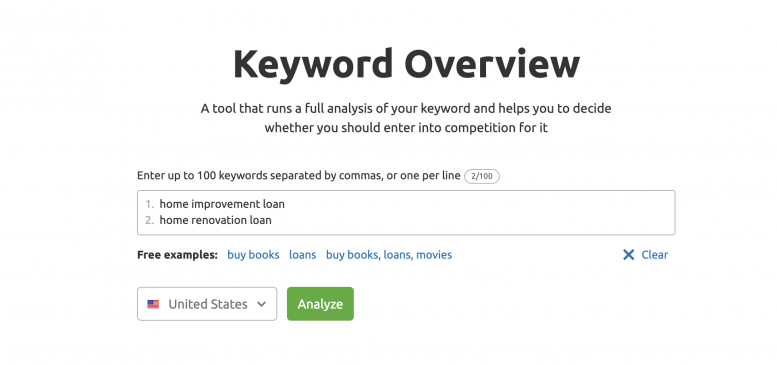Click the tool description paragraph text
The image size is (777, 365).
406,118
